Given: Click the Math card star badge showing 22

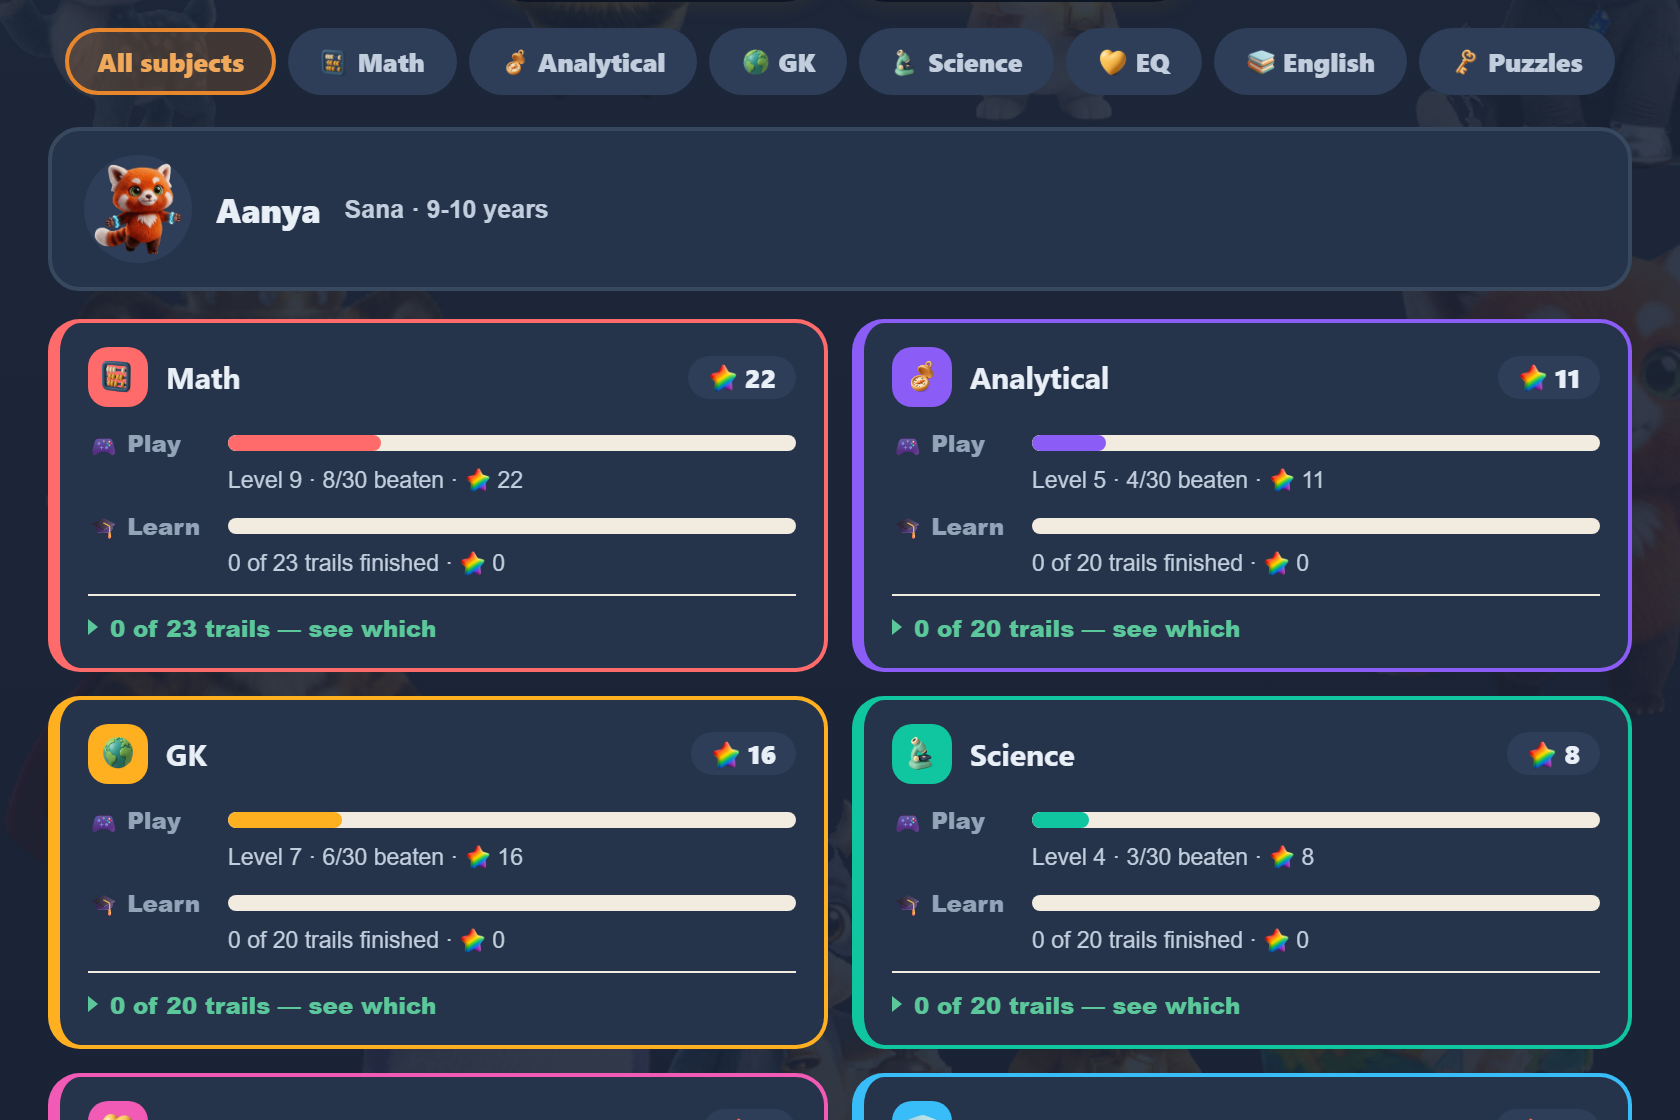Looking at the screenshot, I should pyautogui.click(x=742, y=378).
